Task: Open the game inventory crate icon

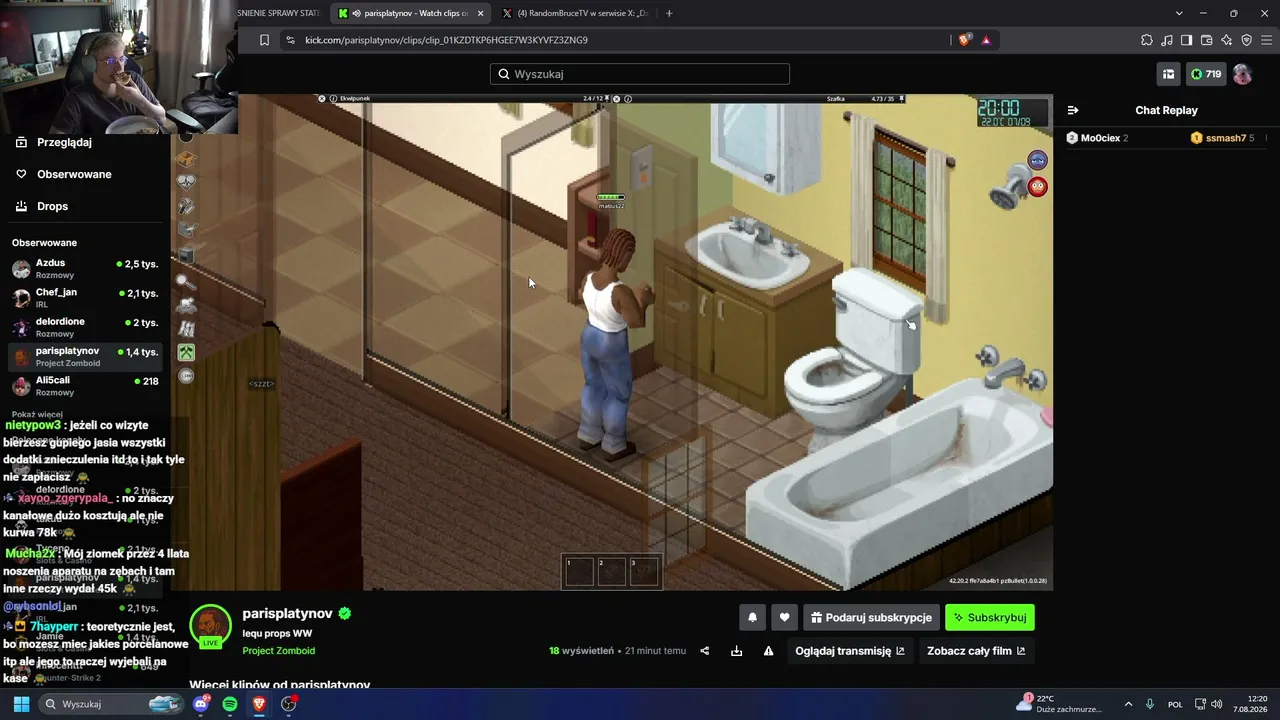Action: [186, 158]
